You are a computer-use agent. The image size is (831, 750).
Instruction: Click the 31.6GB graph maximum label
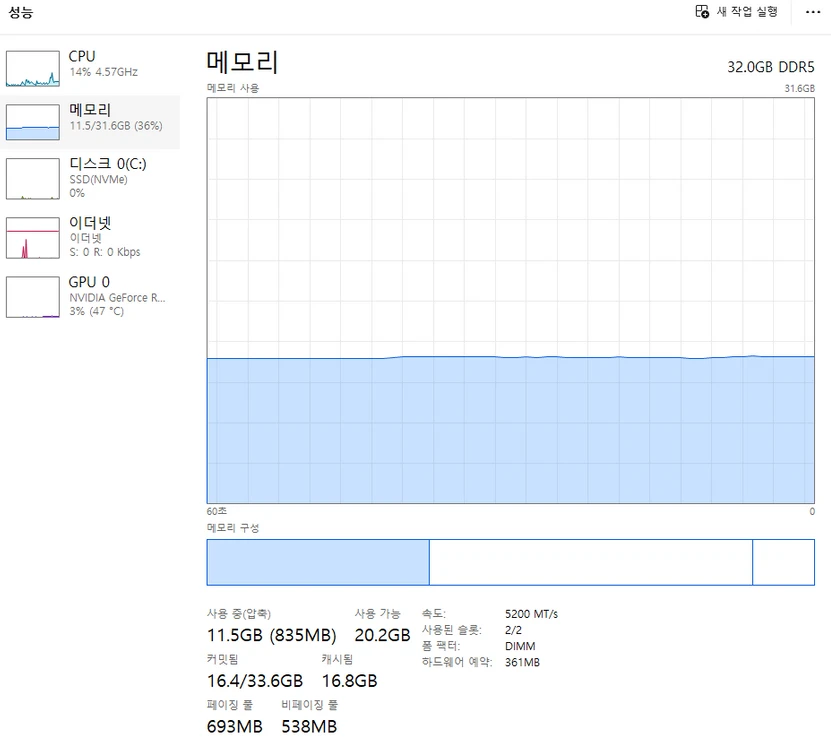coord(799,89)
